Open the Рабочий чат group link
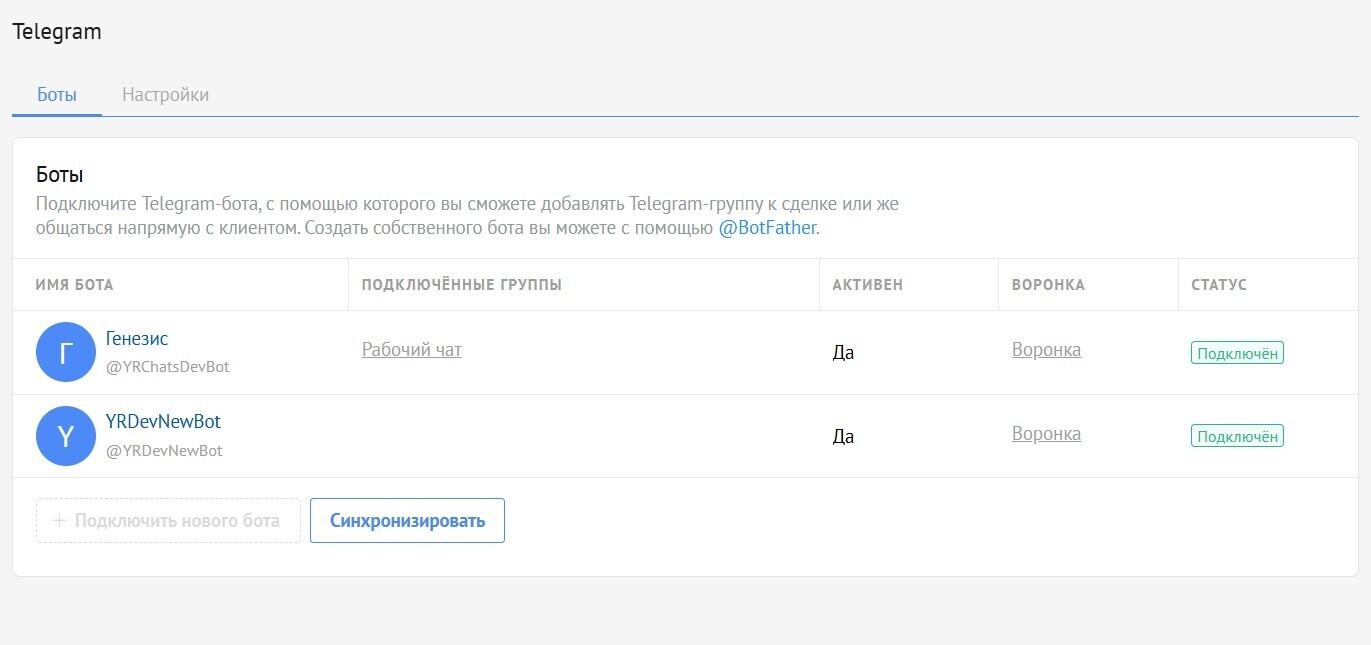 [412, 350]
